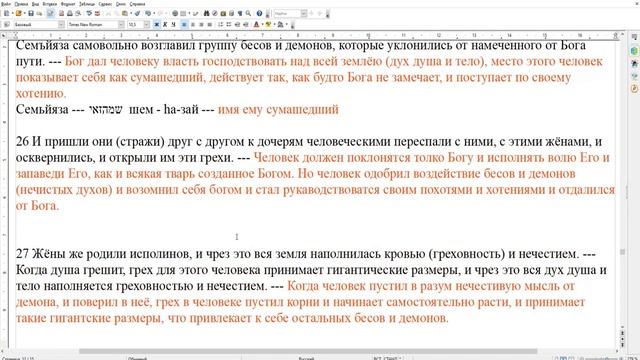Image resolution: width=640 pixels, height=360 pixels.
Task: Open the Правка menu
Action: coord(21,4)
